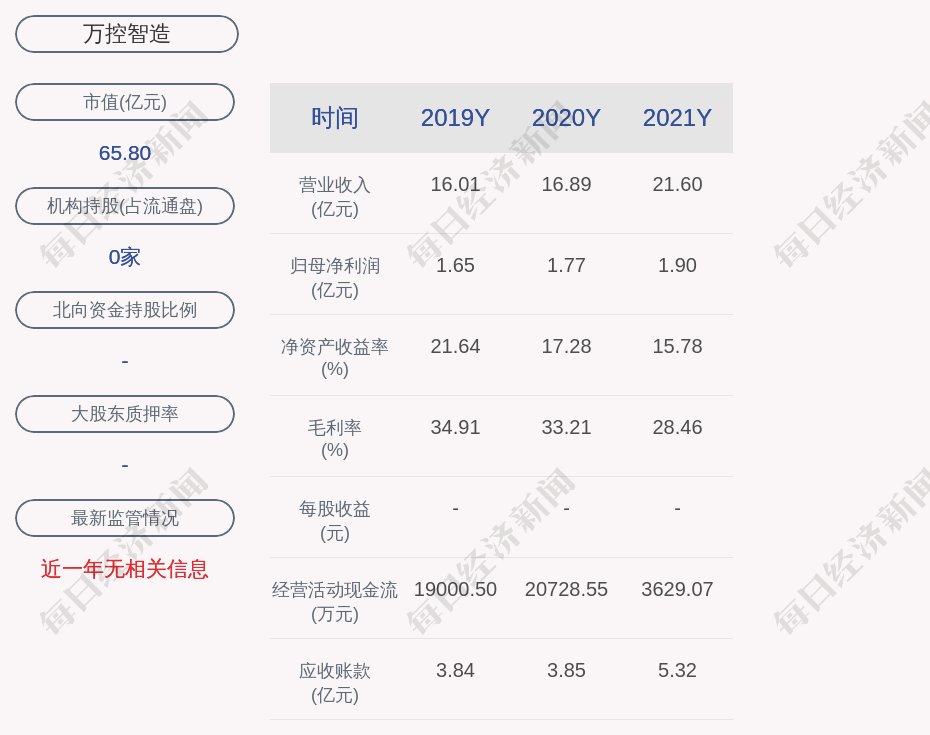Image resolution: width=930 pixels, height=735 pixels.
Task: Select the 应收账款 value 5.32
Action: click(677, 670)
